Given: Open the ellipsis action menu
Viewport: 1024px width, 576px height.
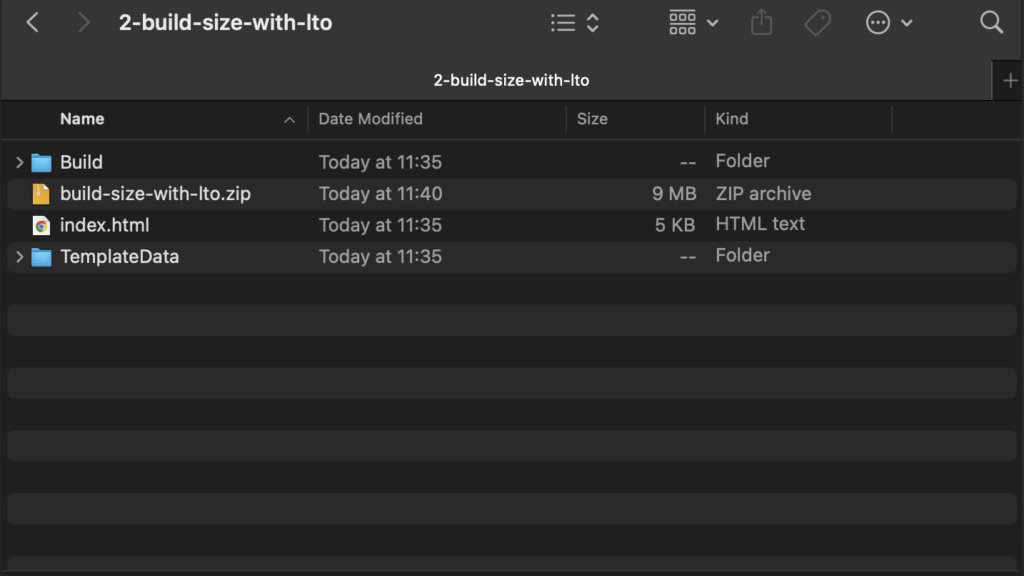Looking at the screenshot, I should 888,23.
